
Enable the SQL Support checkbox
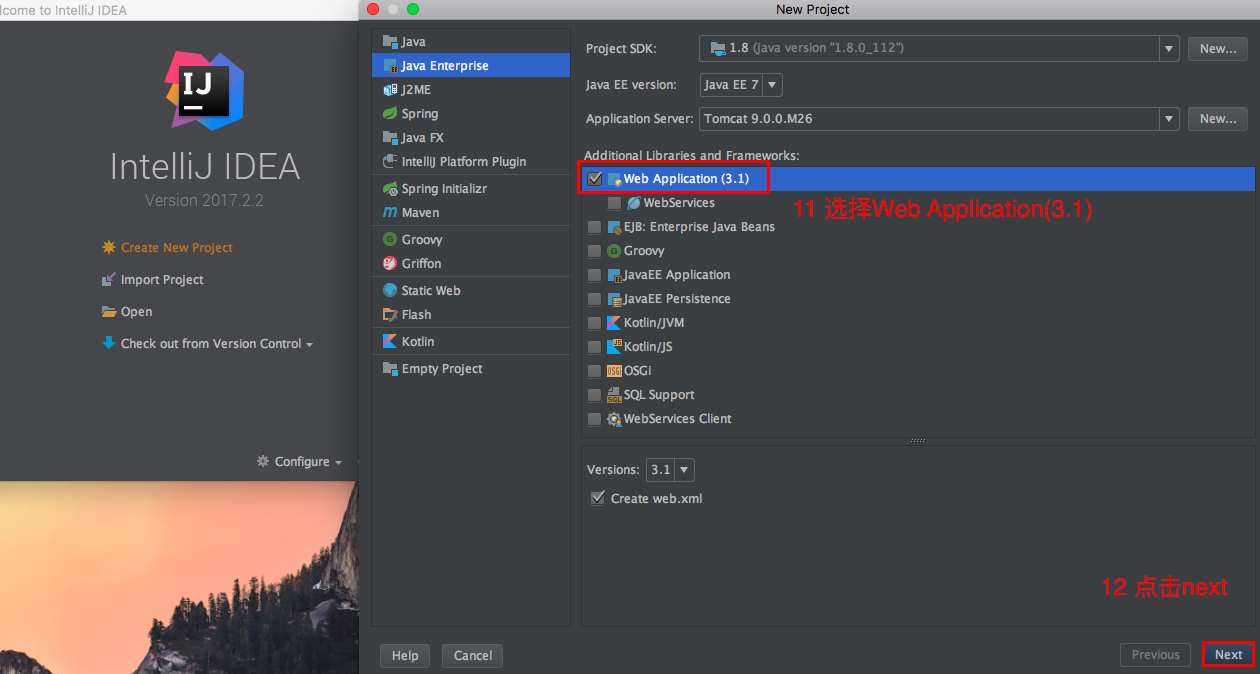[595, 395]
